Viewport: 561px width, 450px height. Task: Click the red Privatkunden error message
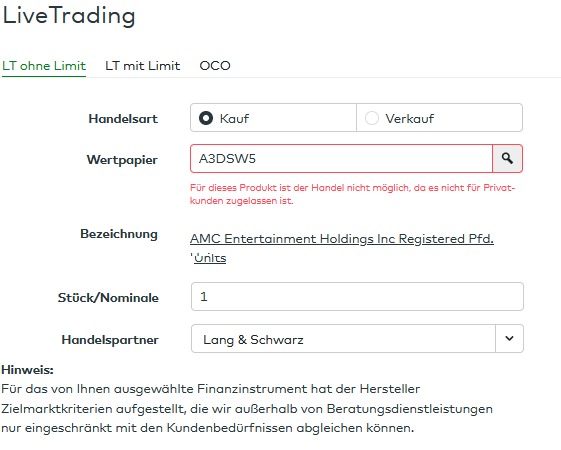coord(352,194)
